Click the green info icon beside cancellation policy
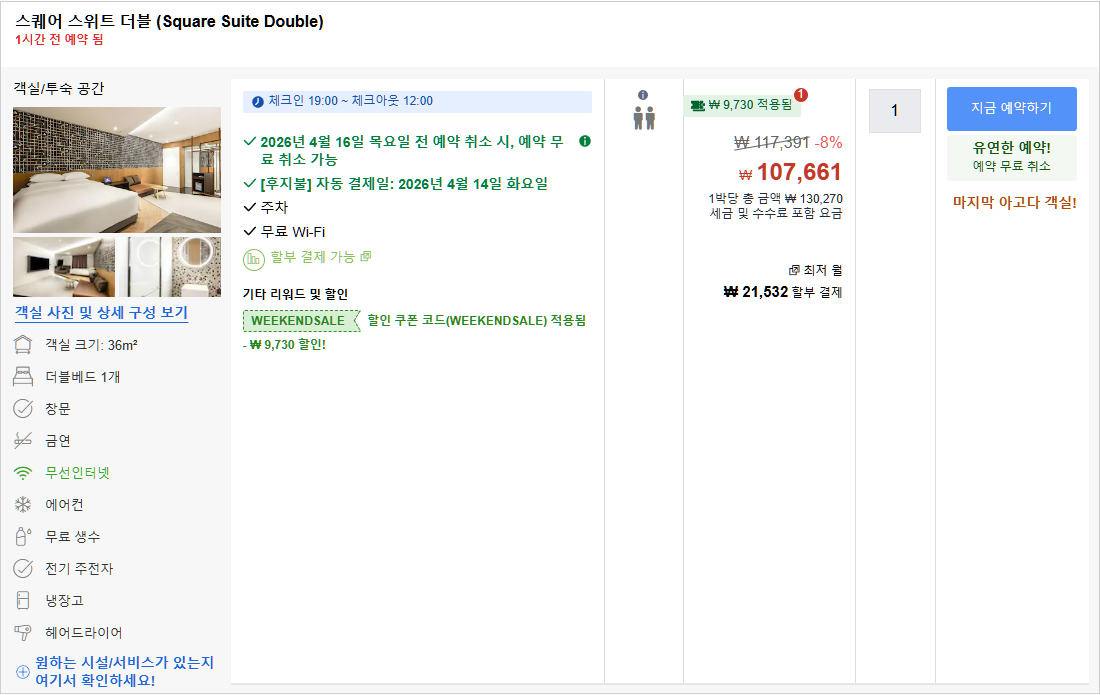This screenshot has height=695, width=1100. (x=584, y=141)
